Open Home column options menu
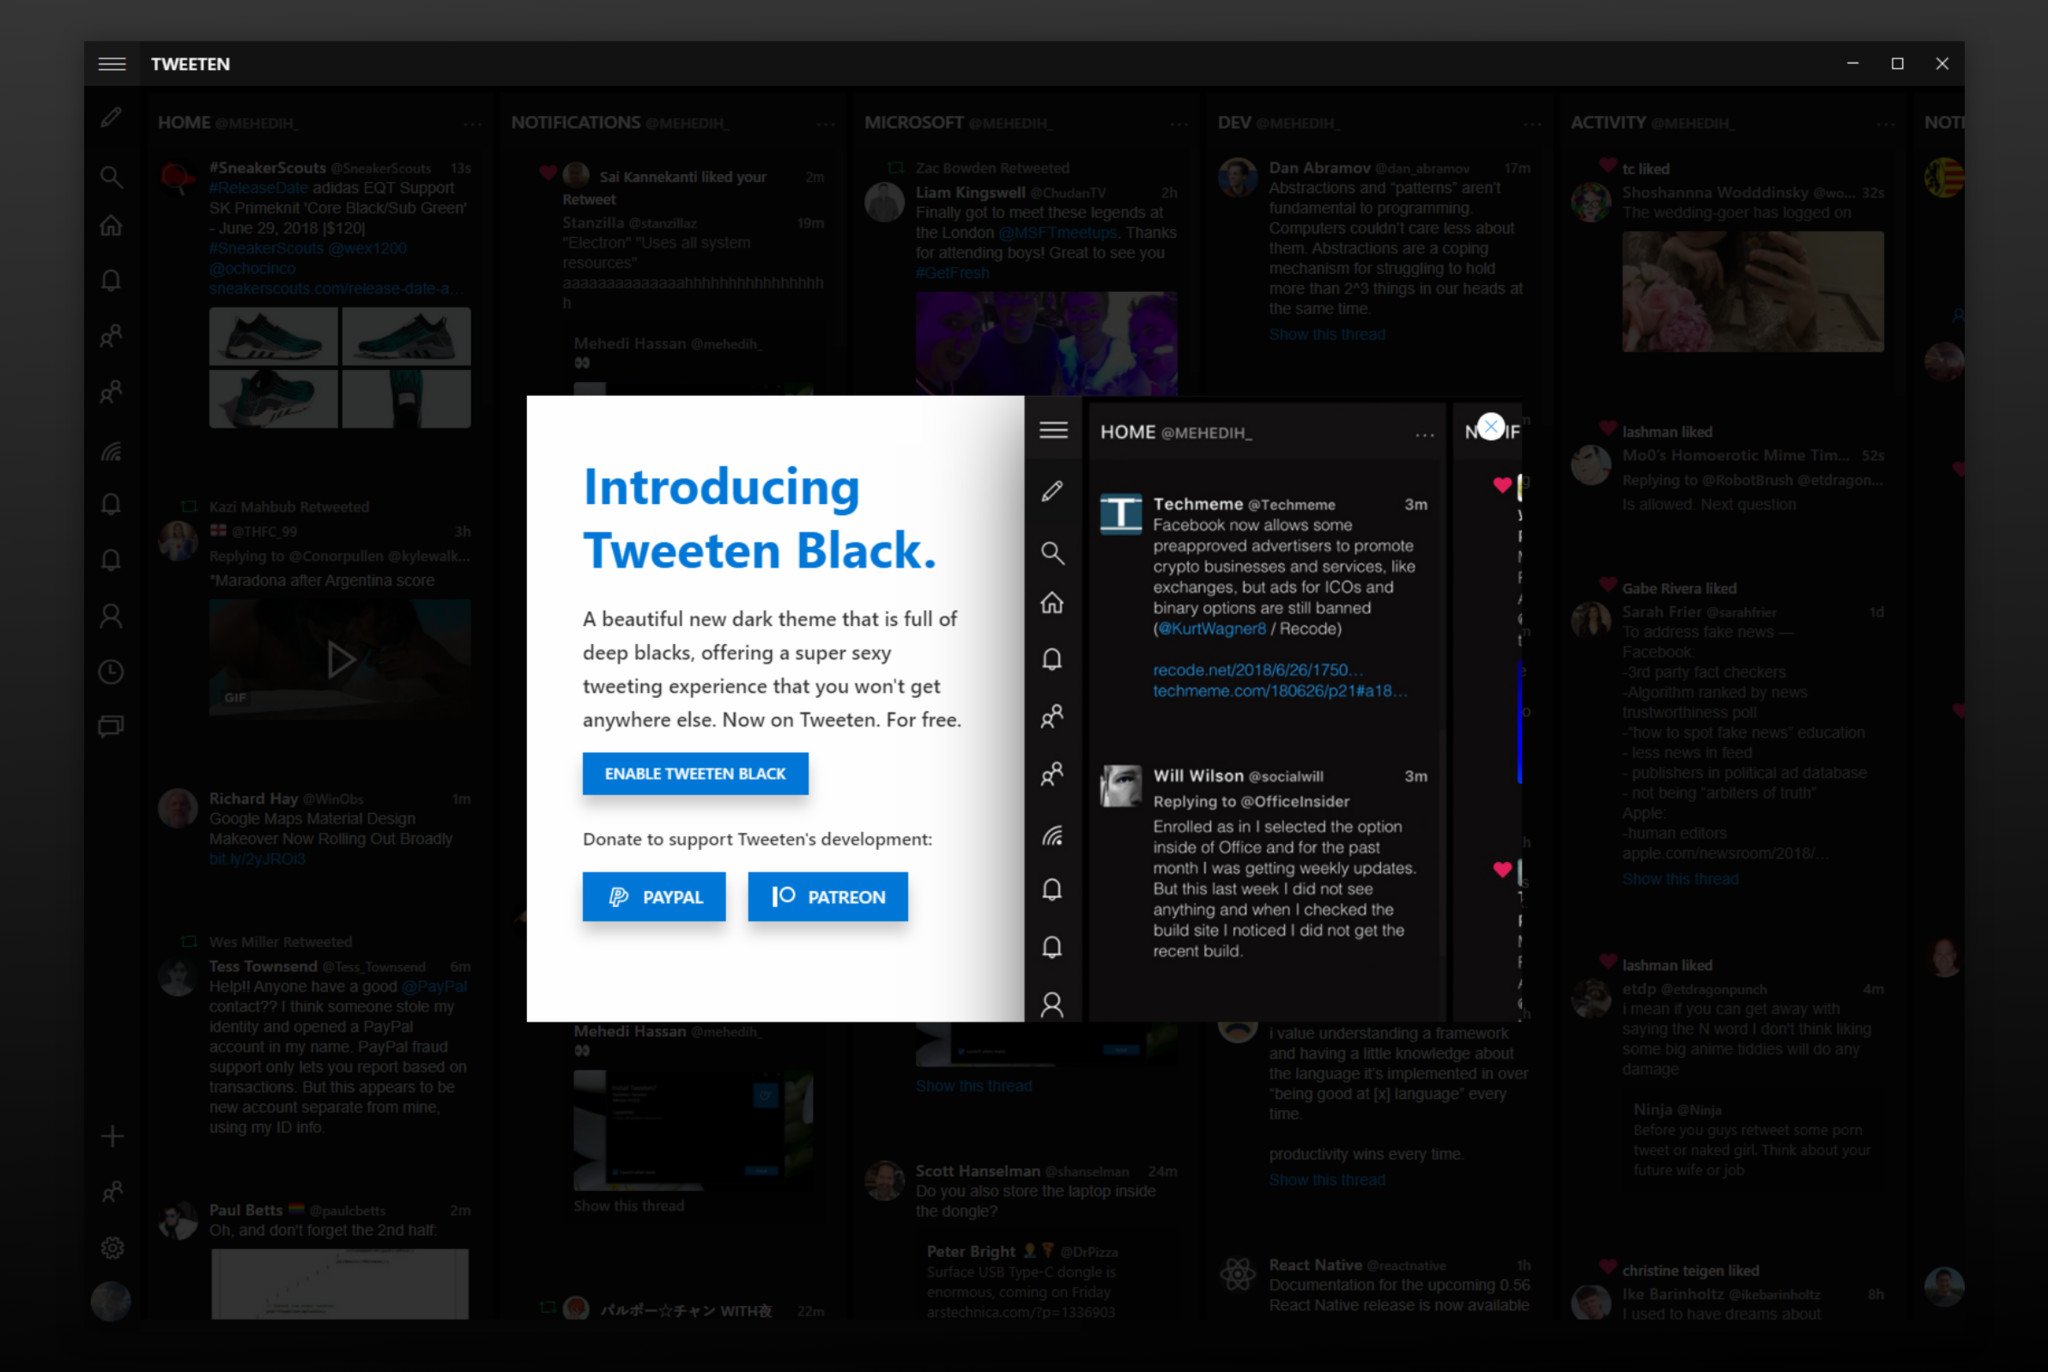 tap(472, 124)
